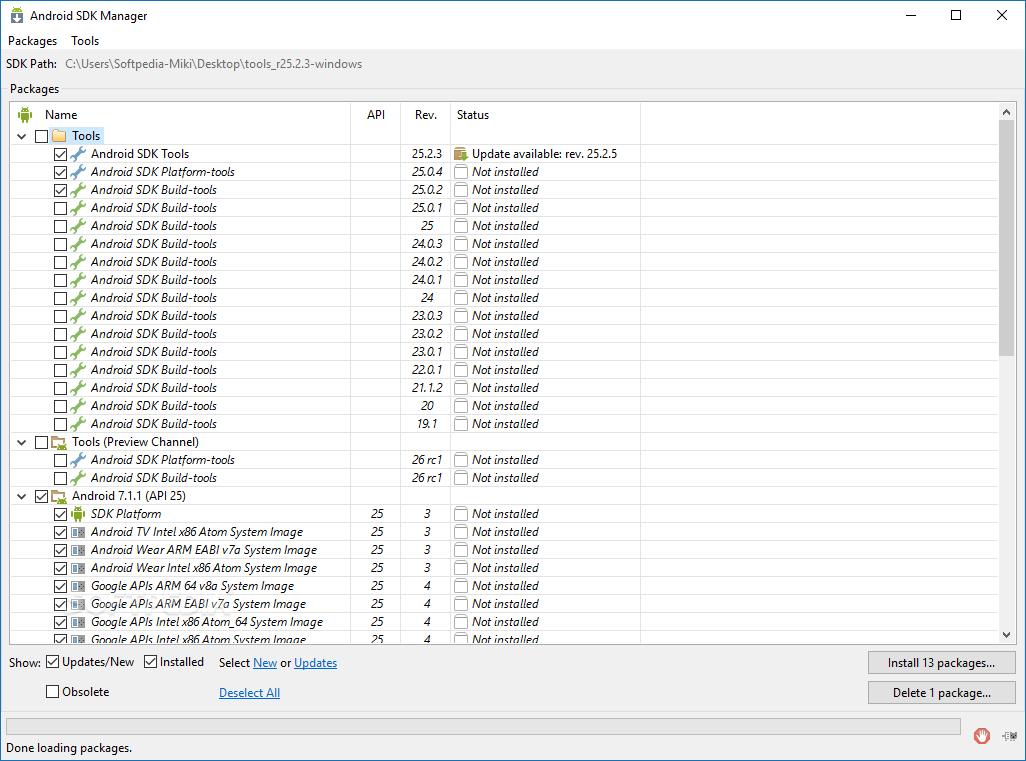Click the Updates selection link

[315, 663]
